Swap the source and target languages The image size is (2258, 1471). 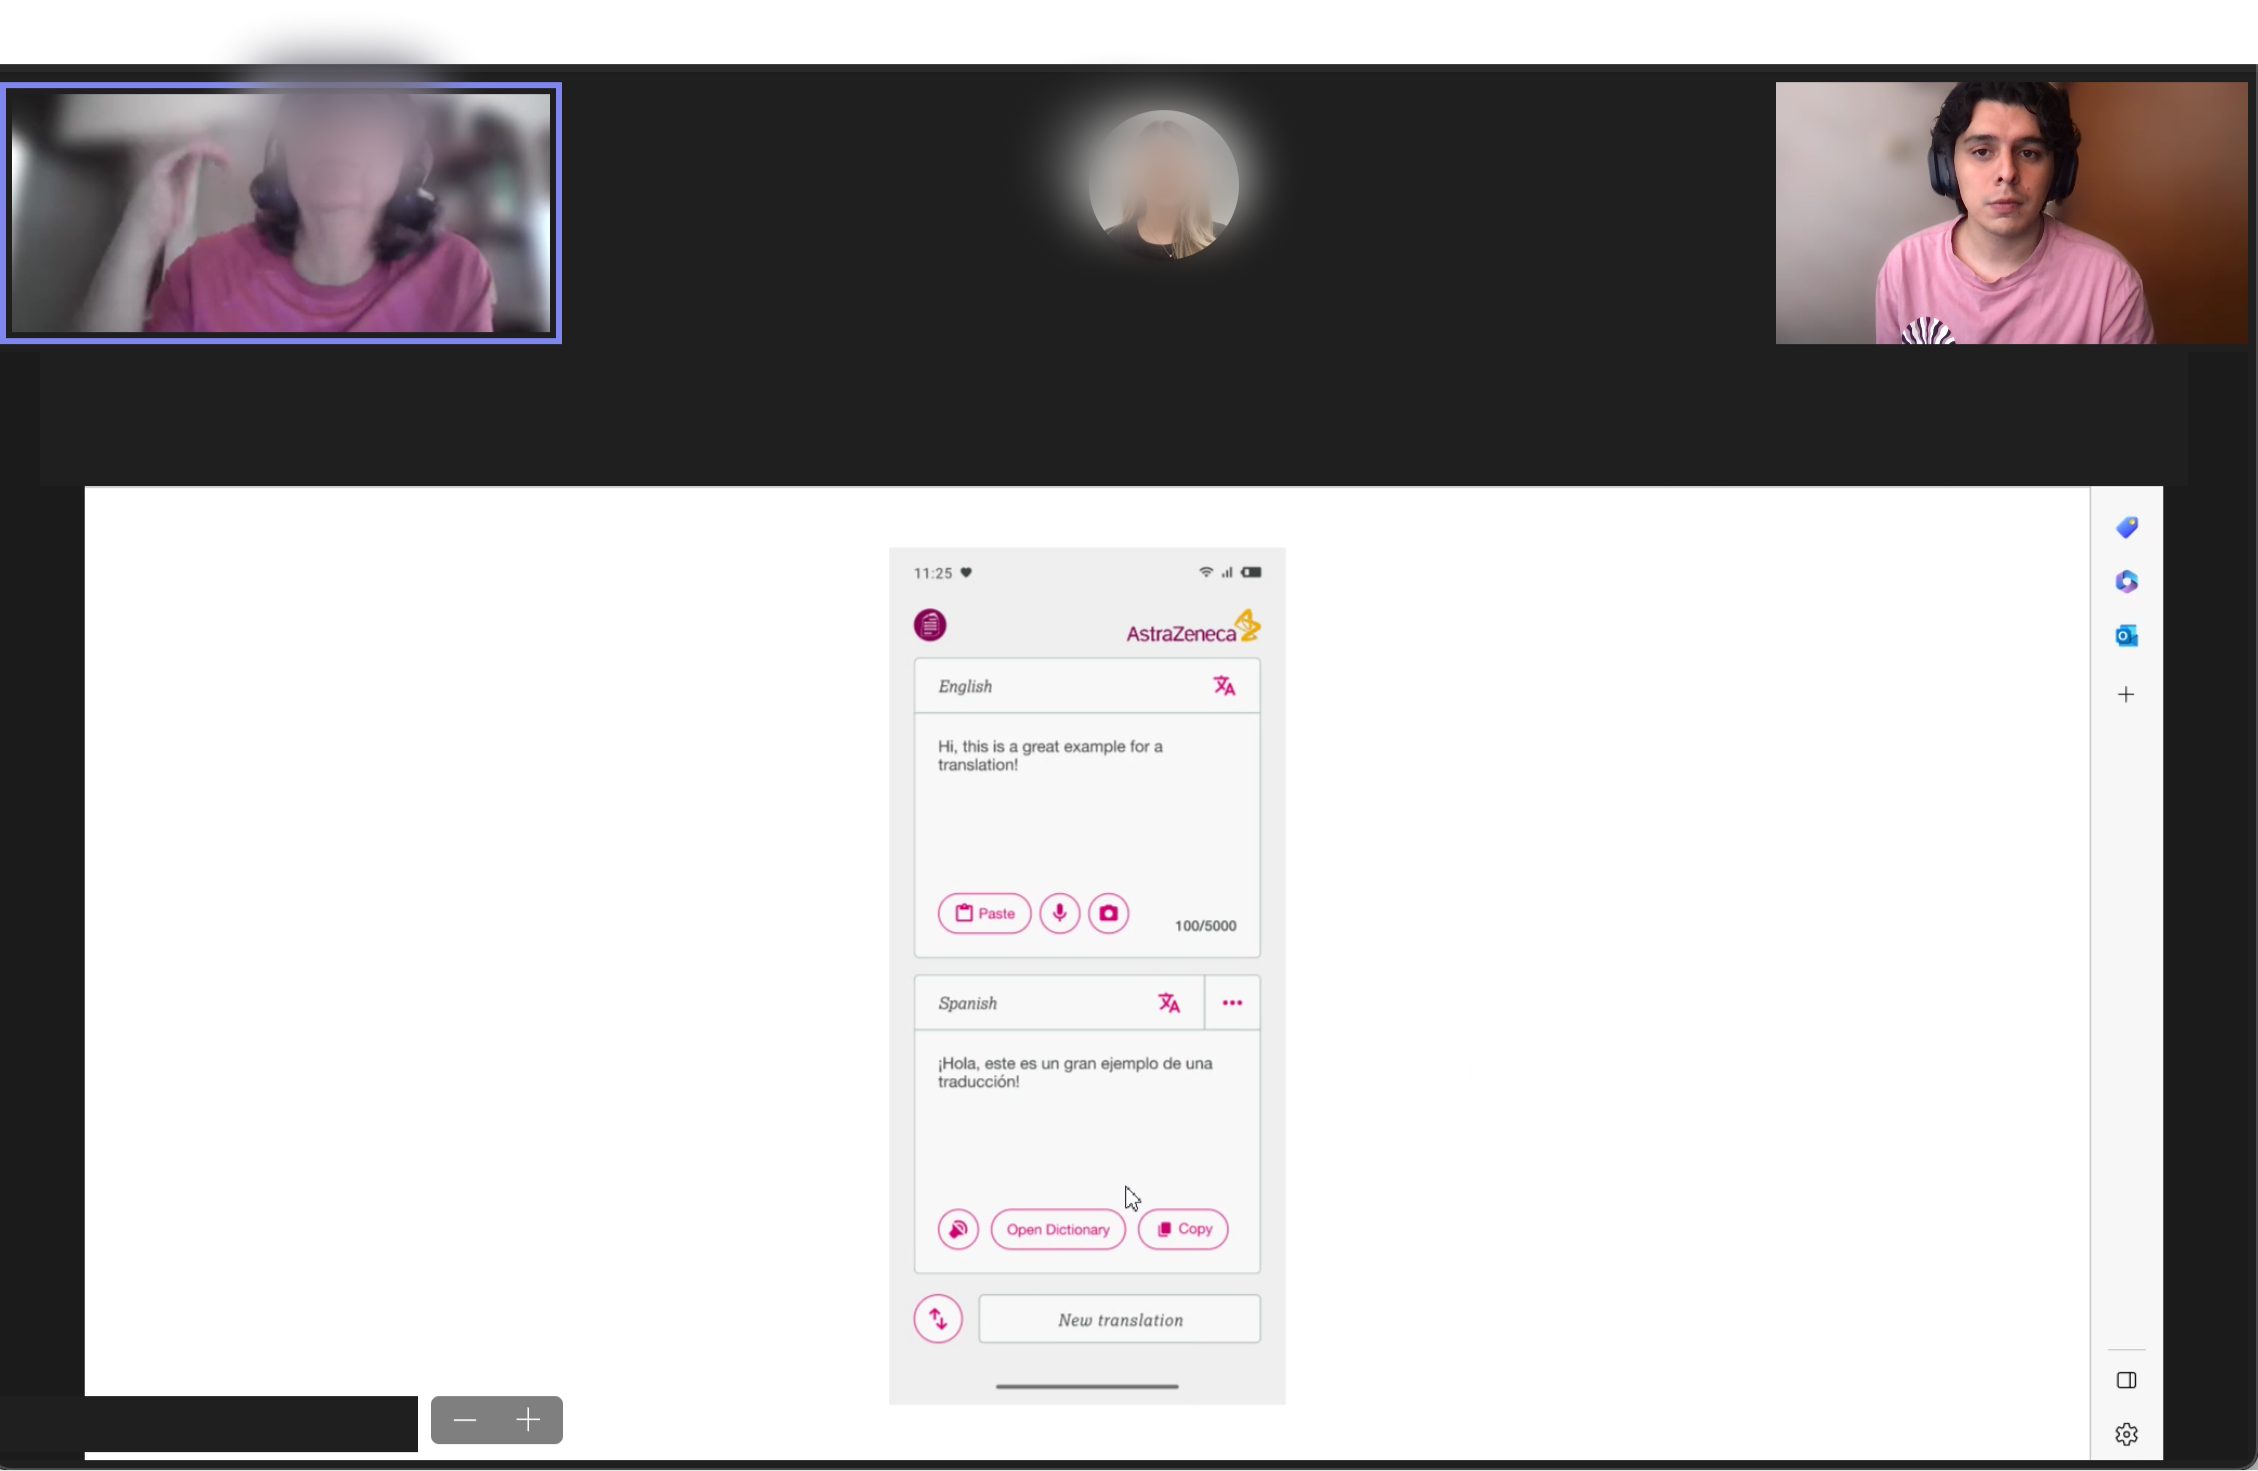[x=938, y=1319]
